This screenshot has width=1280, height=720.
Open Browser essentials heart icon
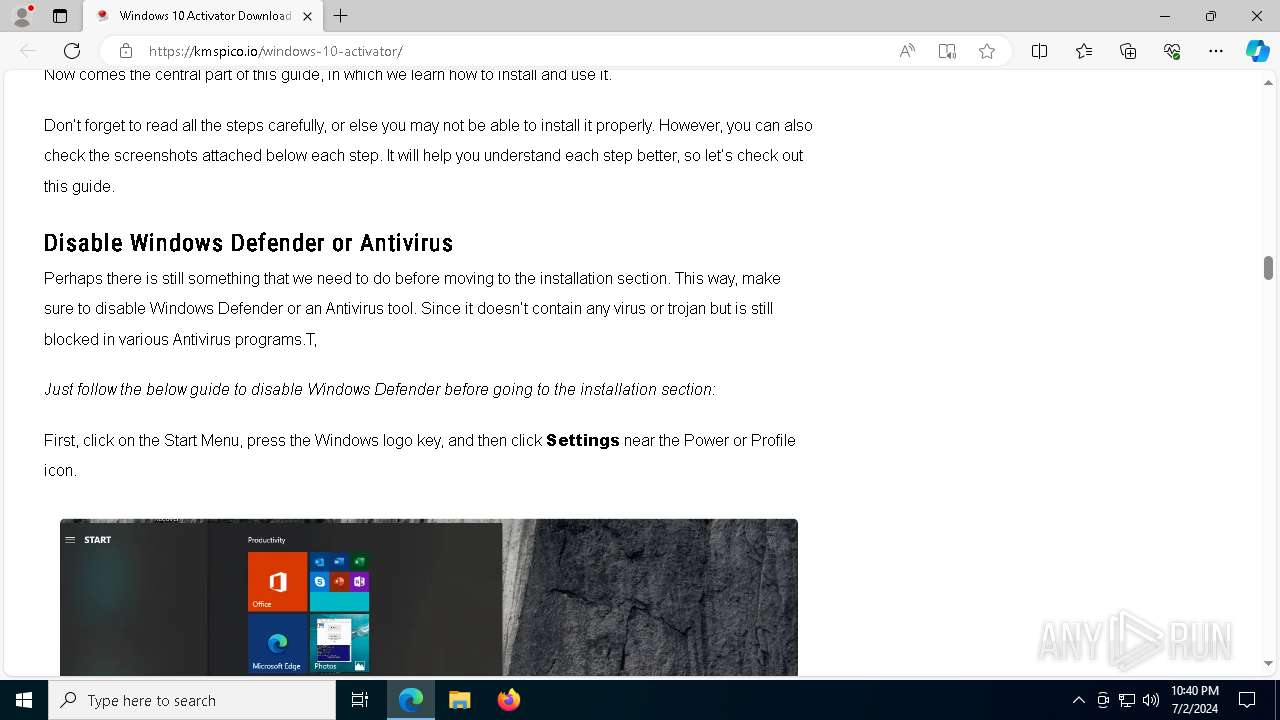click(x=1172, y=51)
